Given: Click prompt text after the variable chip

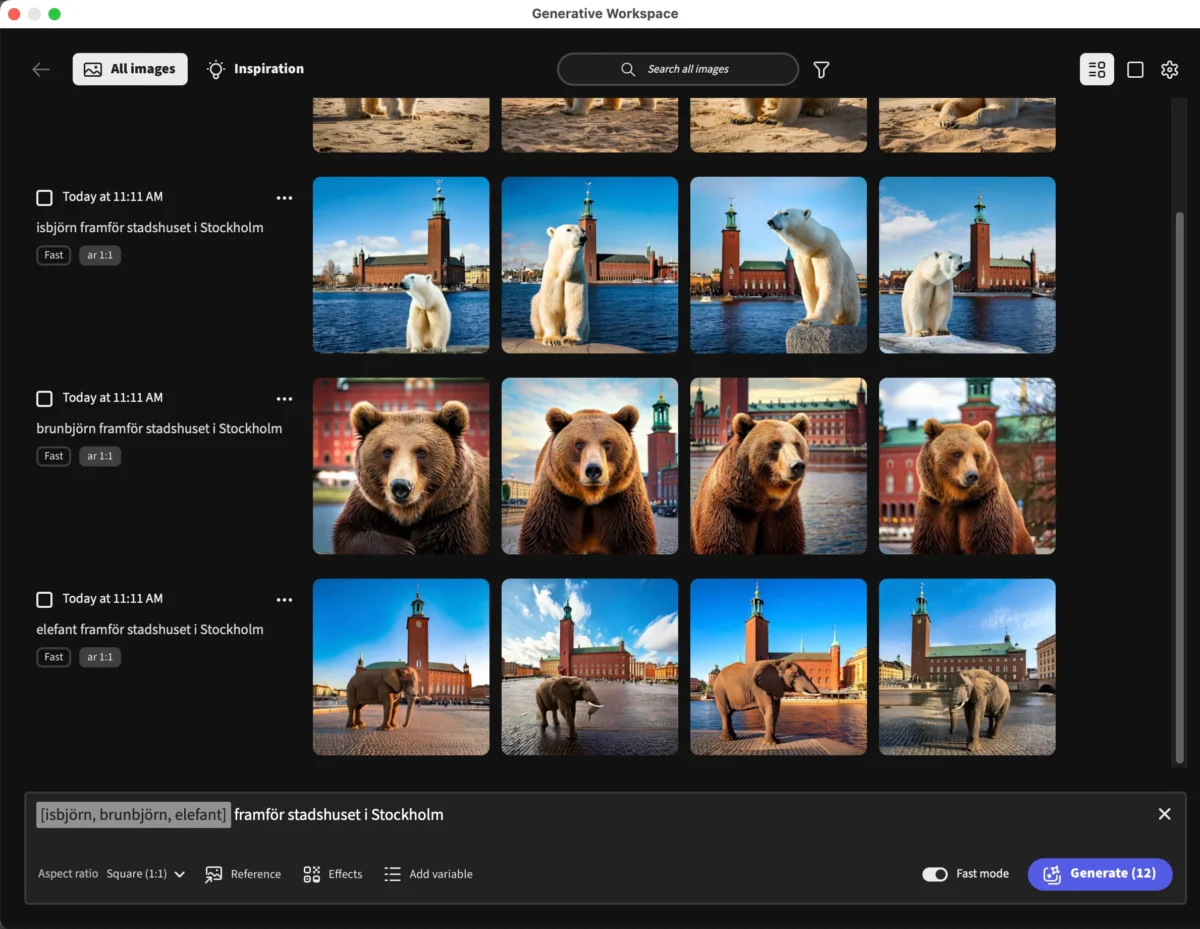Looking at the screenshot, I should (x=339, y=814).
